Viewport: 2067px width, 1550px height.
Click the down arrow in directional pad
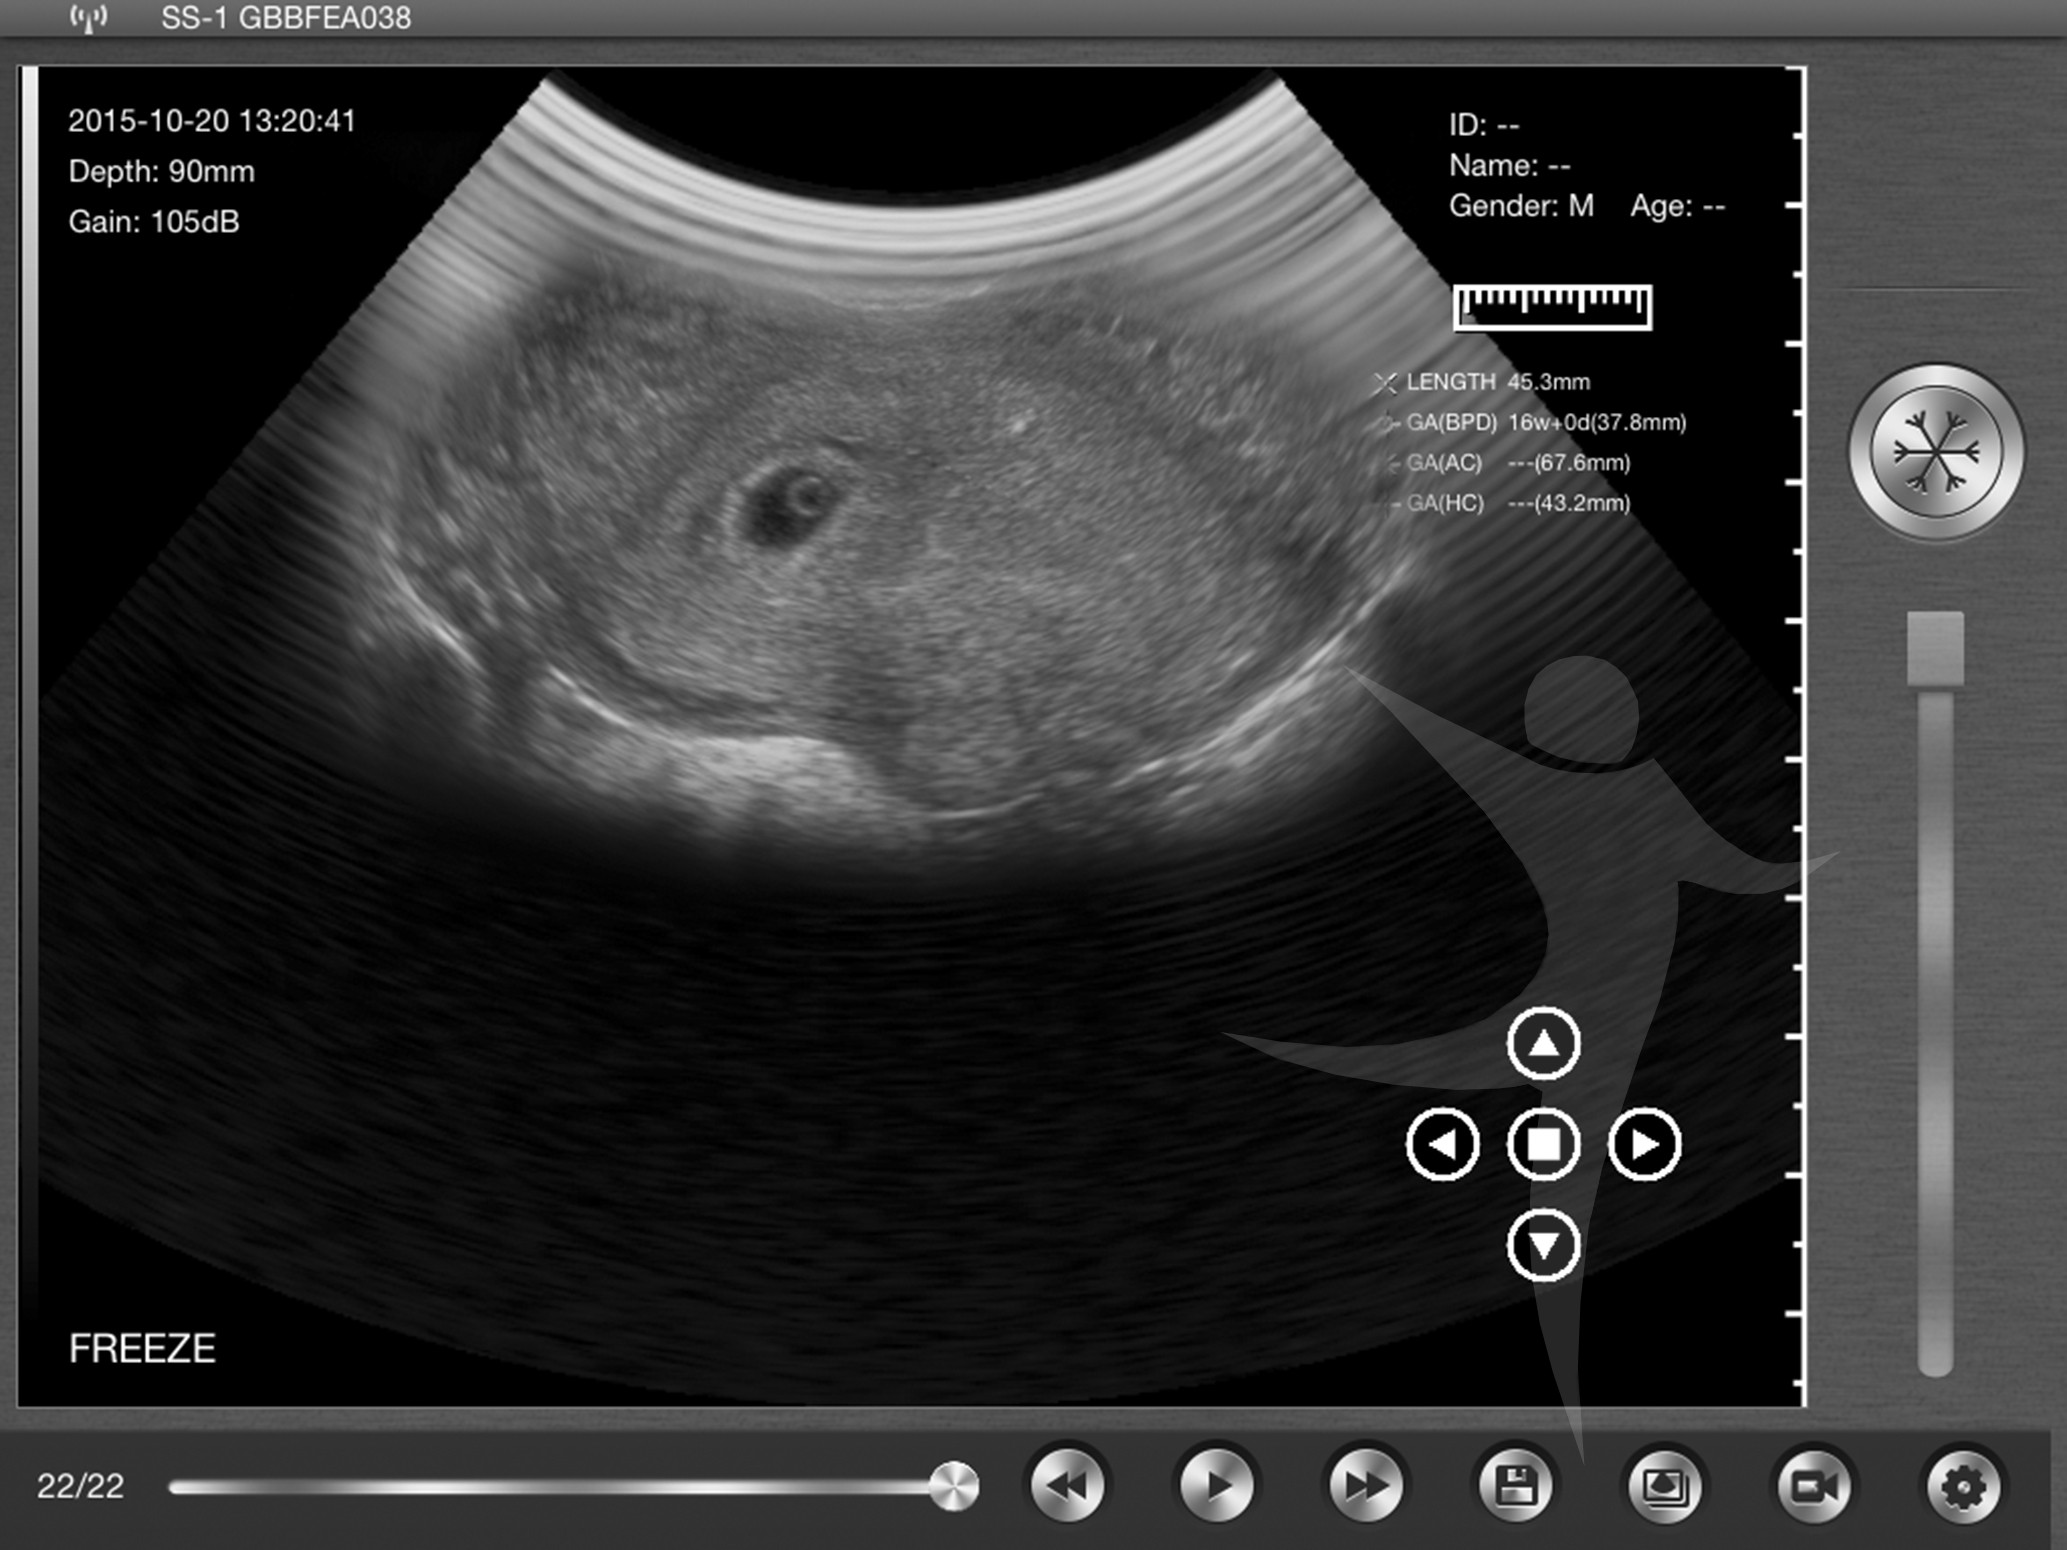click(x=1543, y=1245)
